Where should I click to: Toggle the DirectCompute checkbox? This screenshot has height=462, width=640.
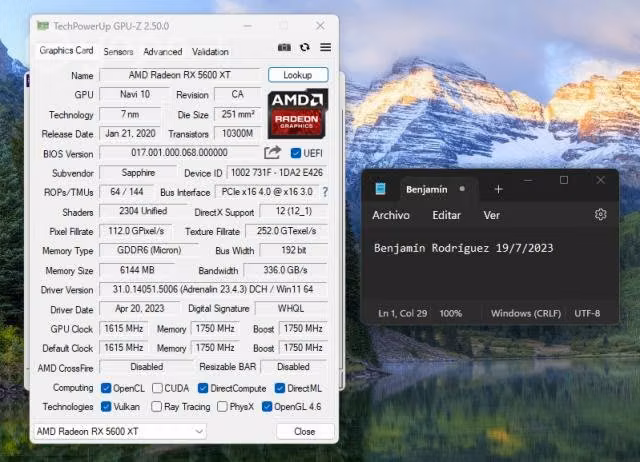click(203, 388)
